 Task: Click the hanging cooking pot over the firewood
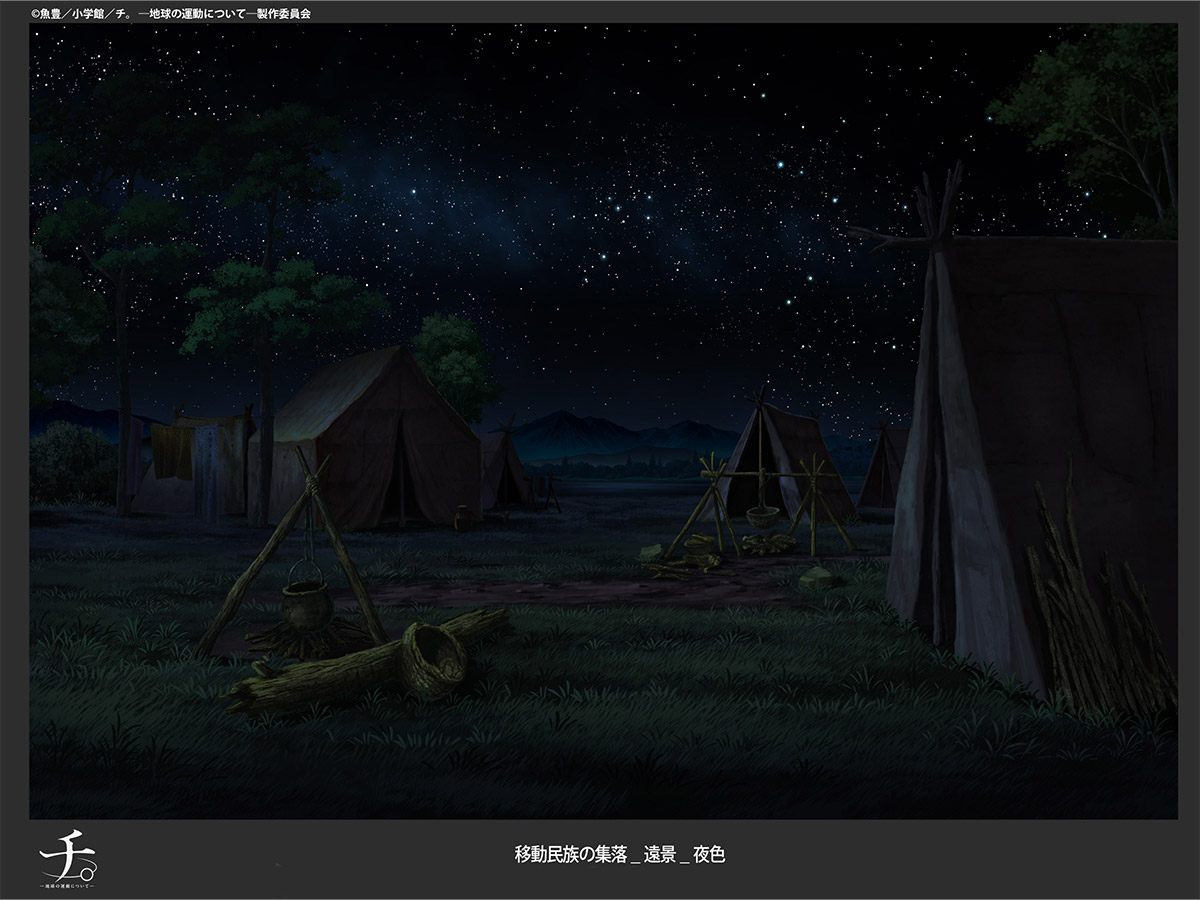[305, 603]
